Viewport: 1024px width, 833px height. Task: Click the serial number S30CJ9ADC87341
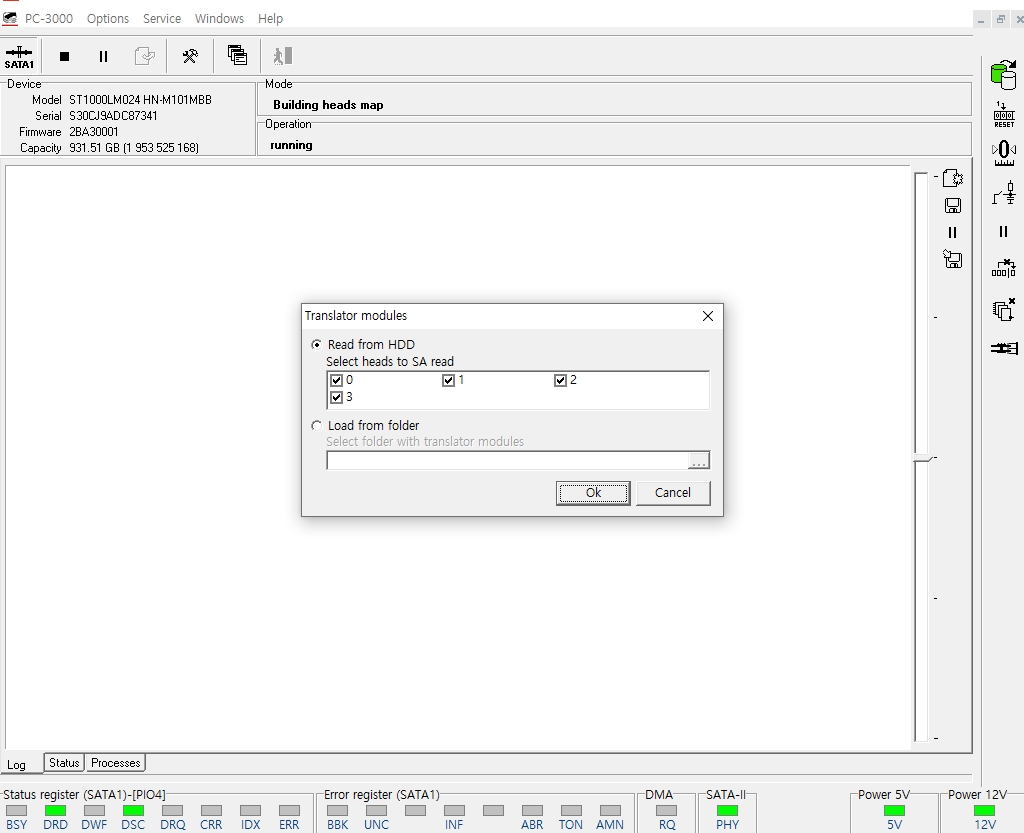click(x=113, y=116)
